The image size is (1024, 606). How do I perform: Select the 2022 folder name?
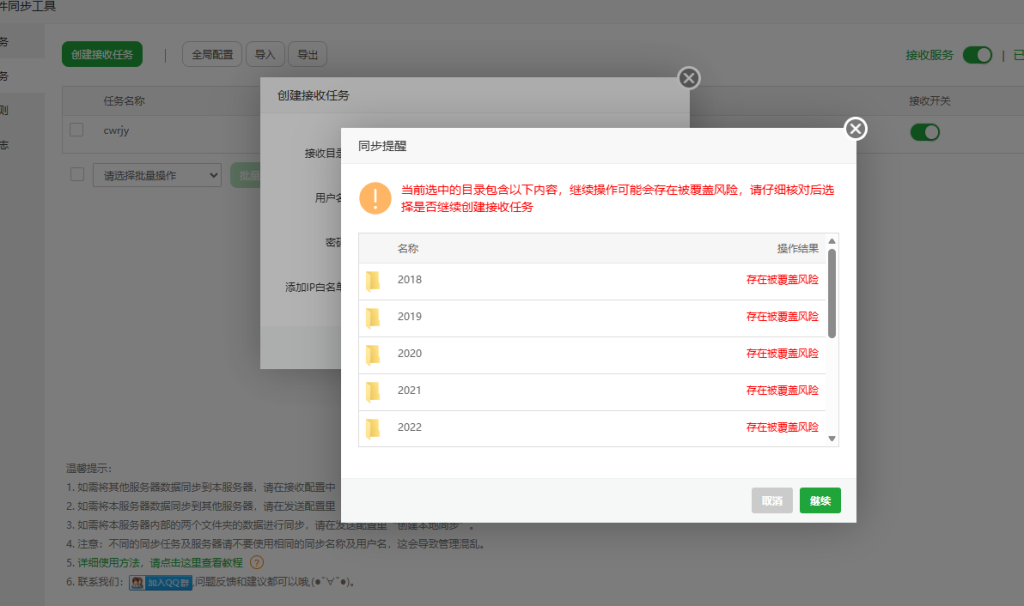409,427
